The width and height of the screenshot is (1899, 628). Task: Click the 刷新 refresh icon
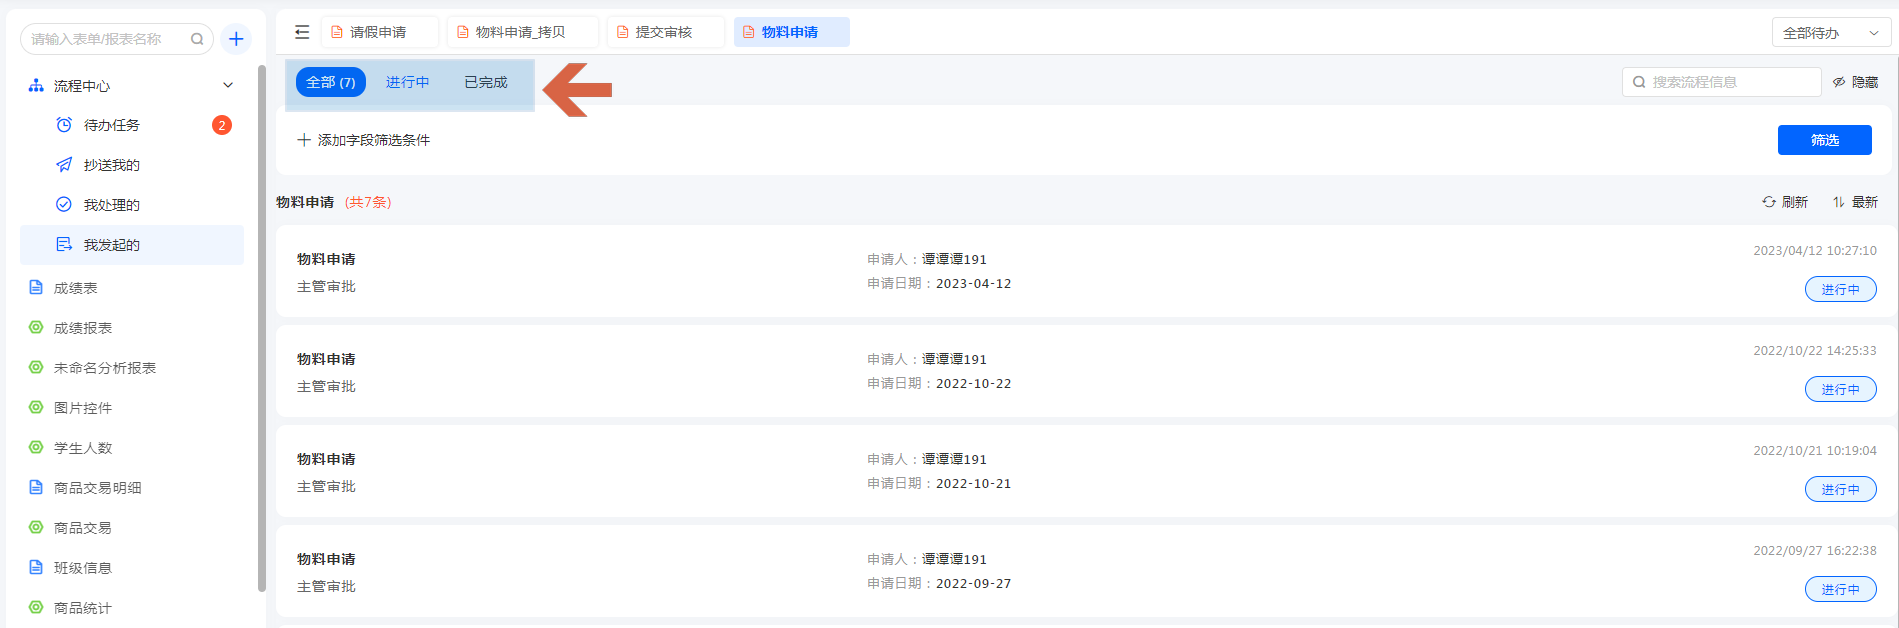click(1769, 202)
